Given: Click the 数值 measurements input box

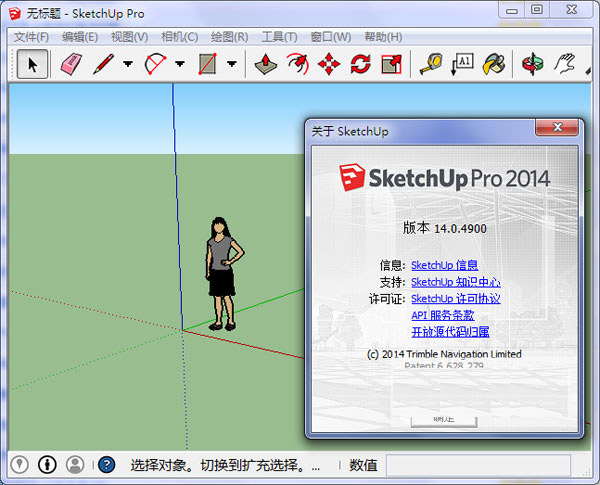Looking at the screenshot, I should (x=478, y=465).
